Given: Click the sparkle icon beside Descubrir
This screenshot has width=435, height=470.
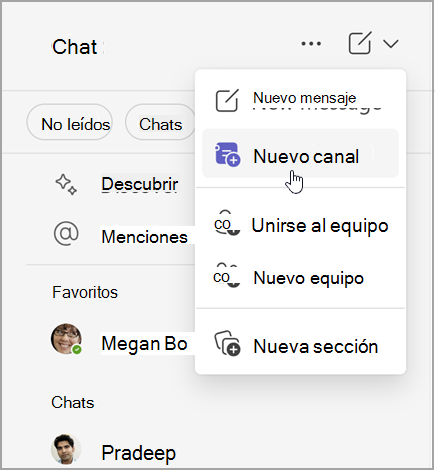Looking at the screenshot, I should point(66,184).
